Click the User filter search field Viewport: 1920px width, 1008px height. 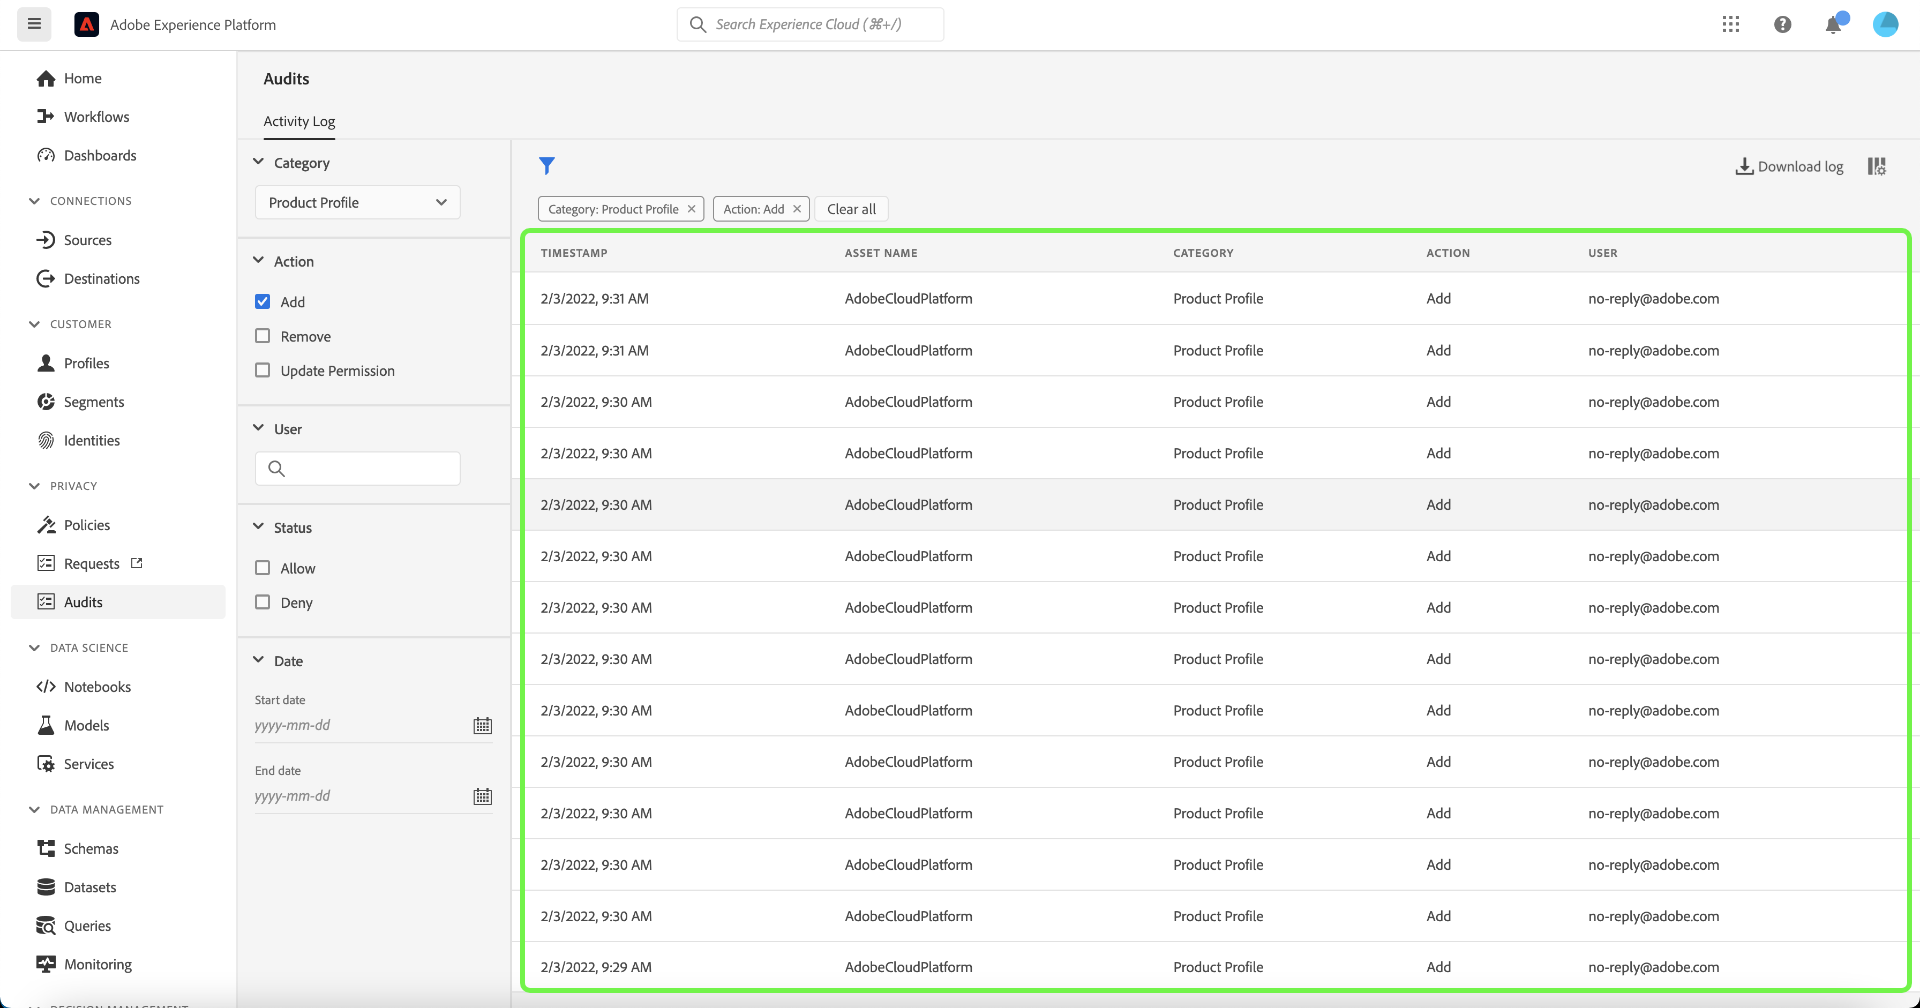[358, 468]
